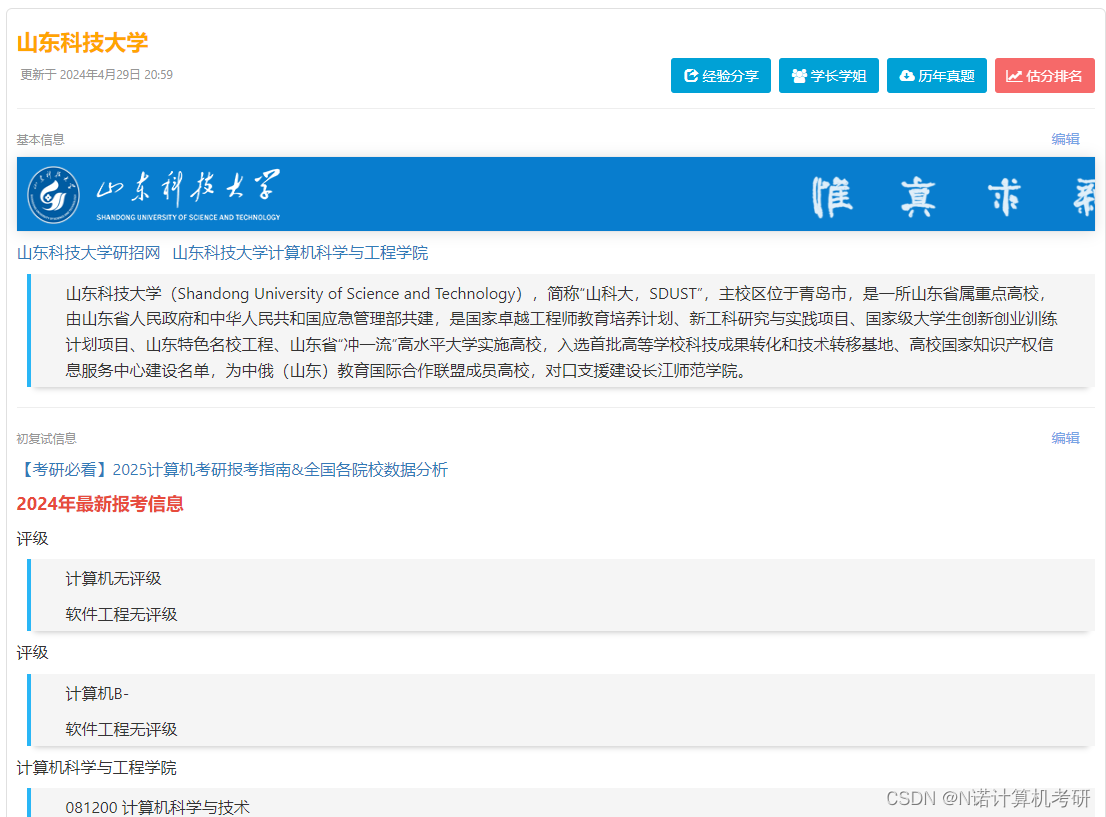This screenshot has width=1106, height=817.
Task: Click the 学长学姐 button
Action: (x=829, y=75)
